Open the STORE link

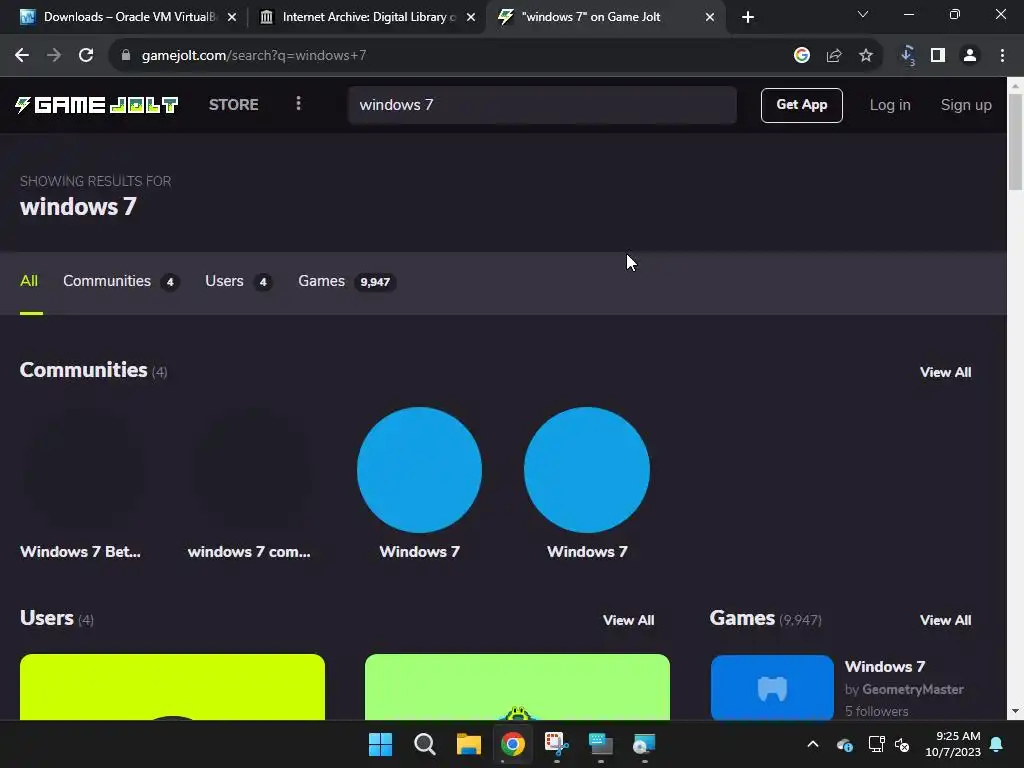pyautogui.click(x=233, y=104)
